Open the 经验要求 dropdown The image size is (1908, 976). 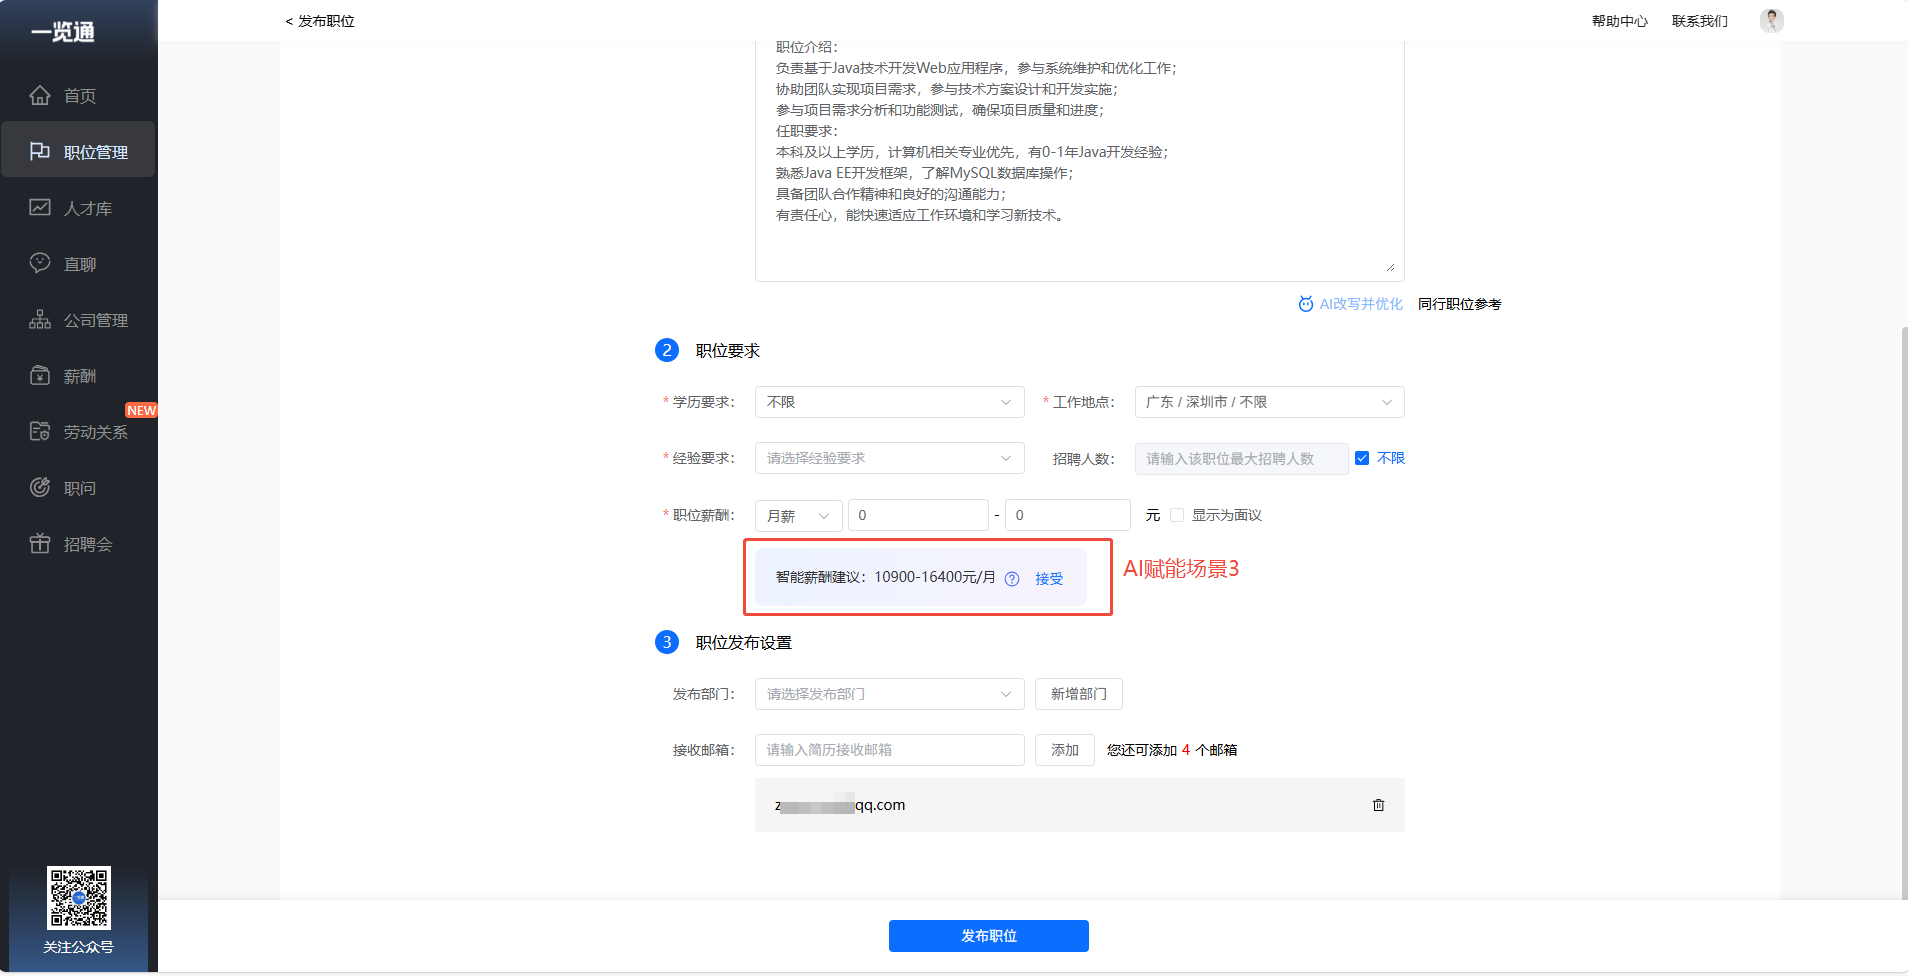click(890, 458)
